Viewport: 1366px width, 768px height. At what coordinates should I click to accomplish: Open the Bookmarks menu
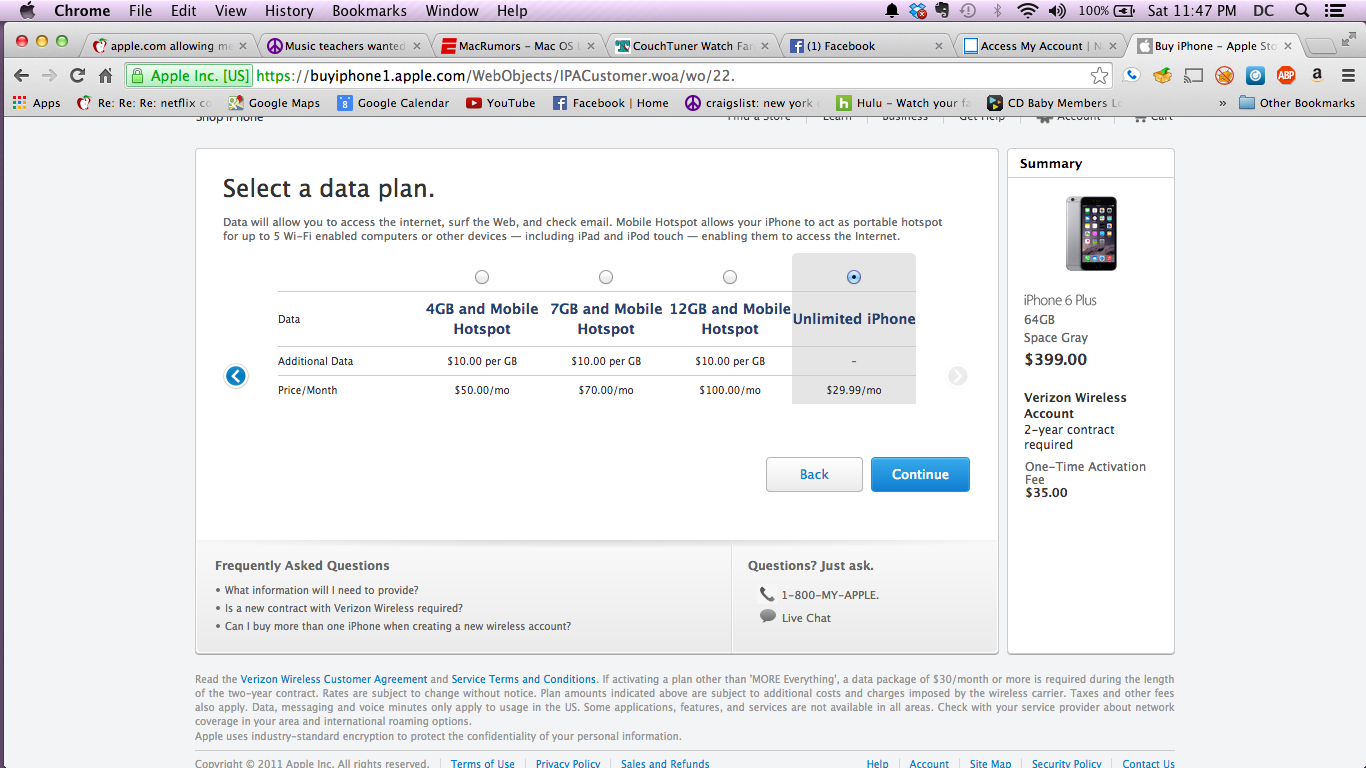coord(369,11)
